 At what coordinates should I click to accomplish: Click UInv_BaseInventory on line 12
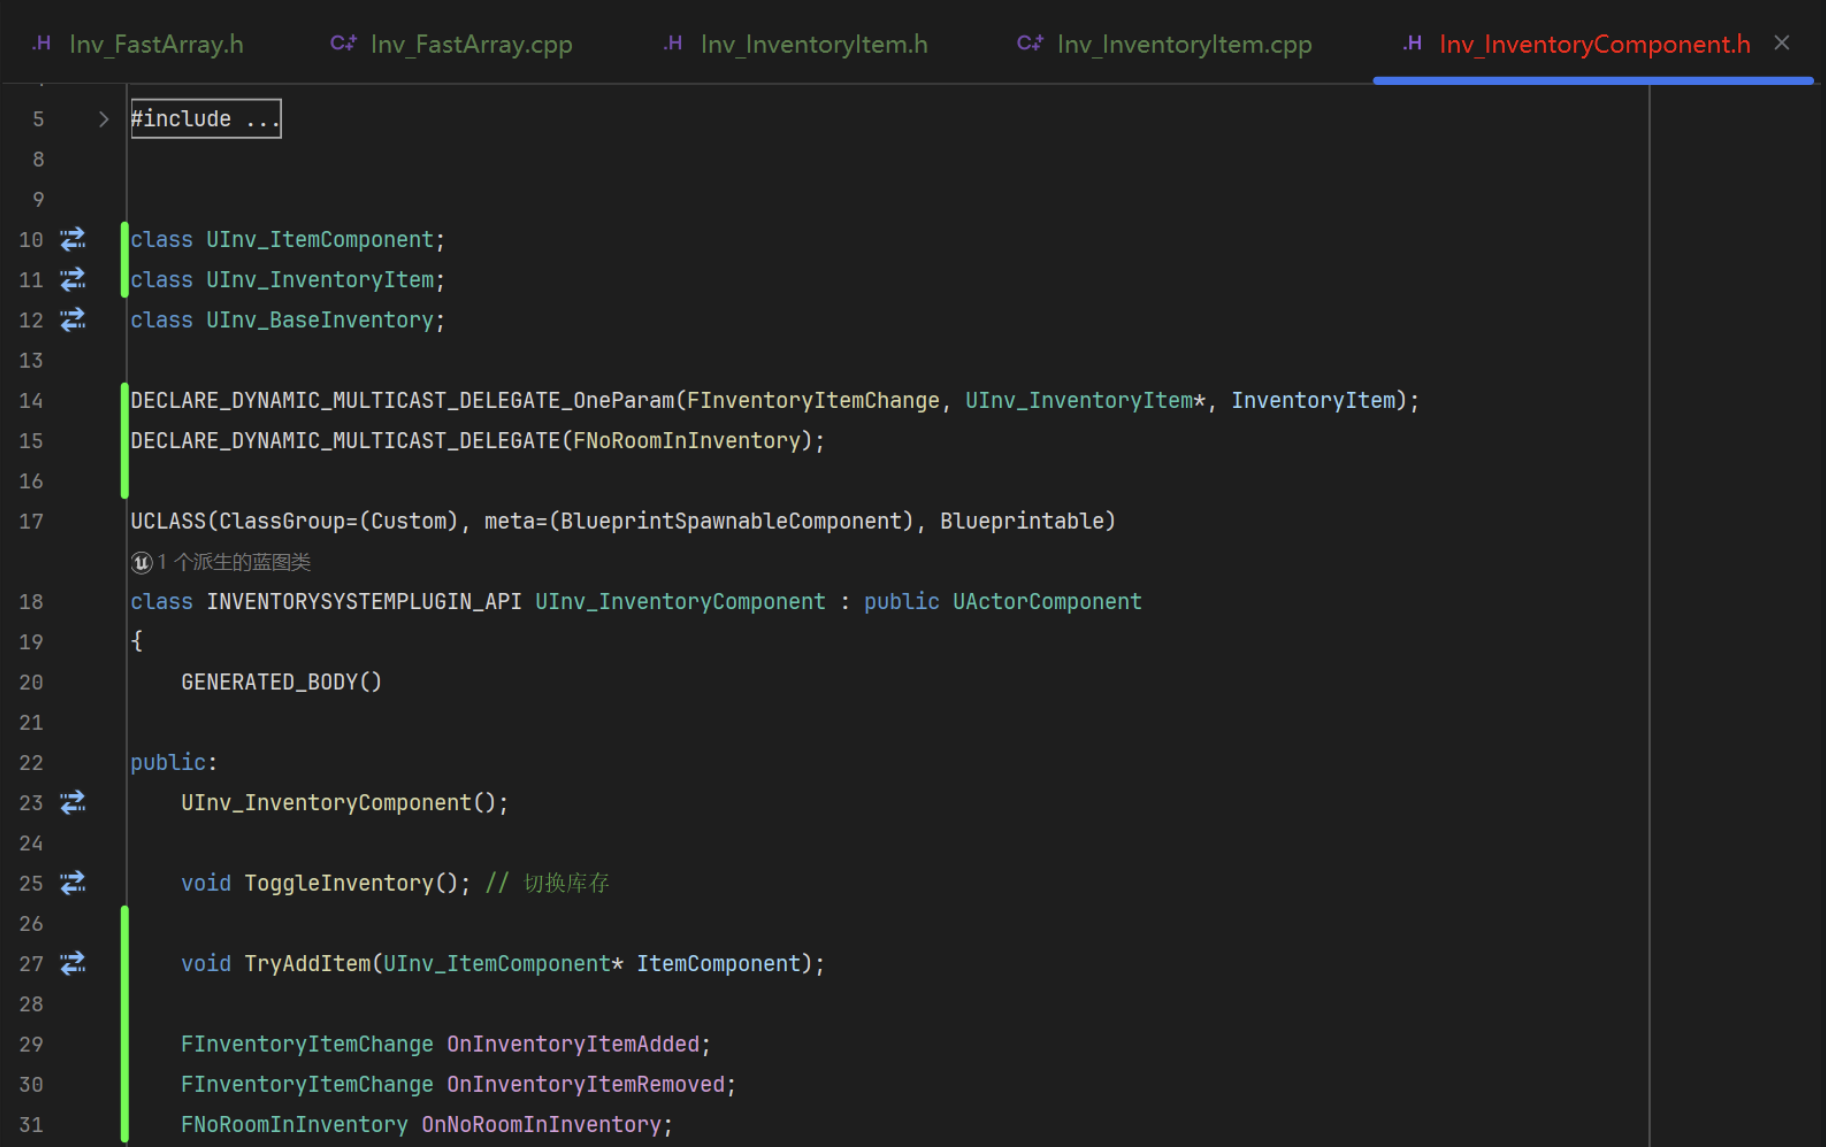(x=320, y=320)
